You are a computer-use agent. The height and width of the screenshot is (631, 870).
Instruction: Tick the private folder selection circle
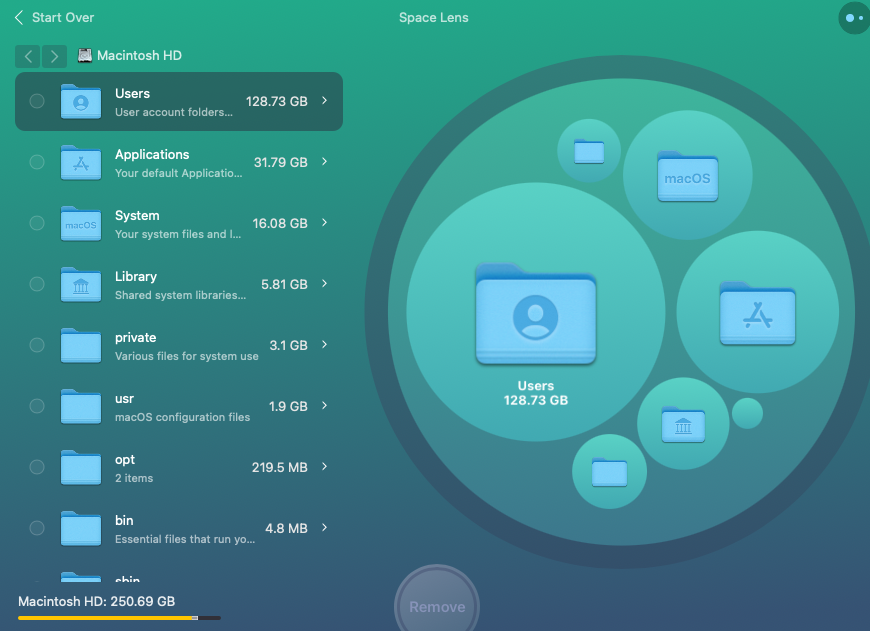[x=37, y=345]
